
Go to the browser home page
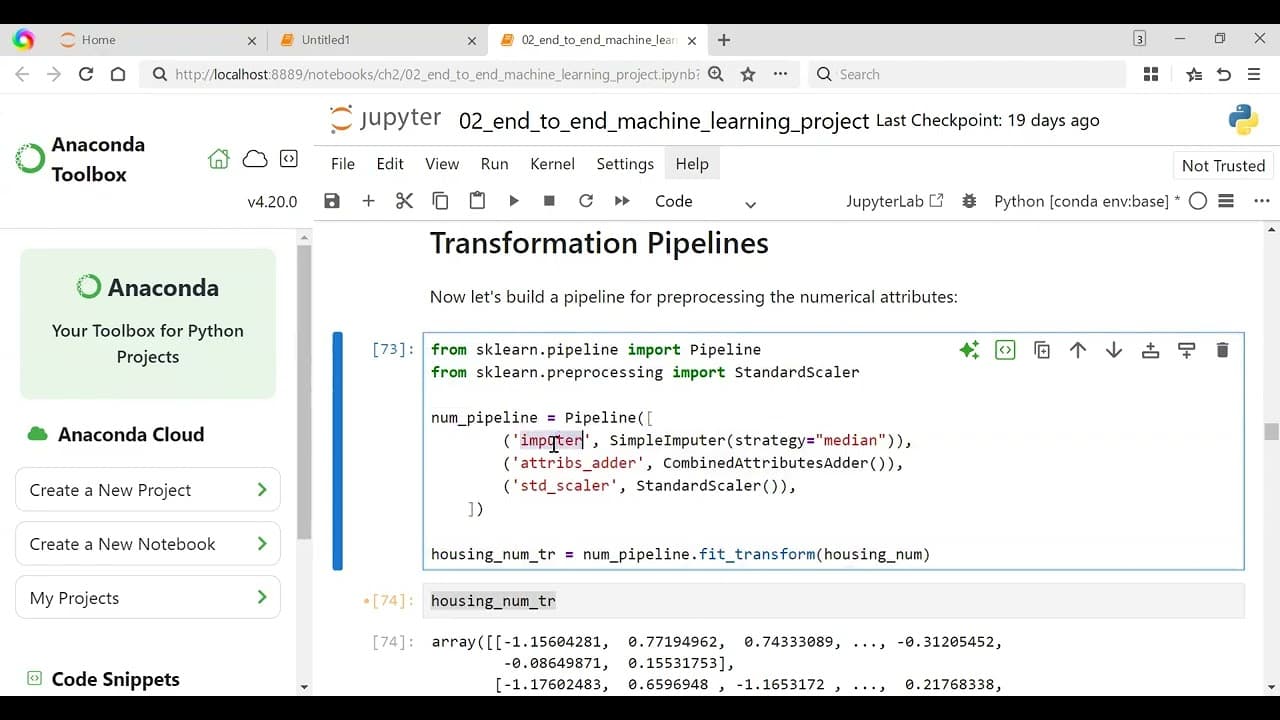(118, 74)
